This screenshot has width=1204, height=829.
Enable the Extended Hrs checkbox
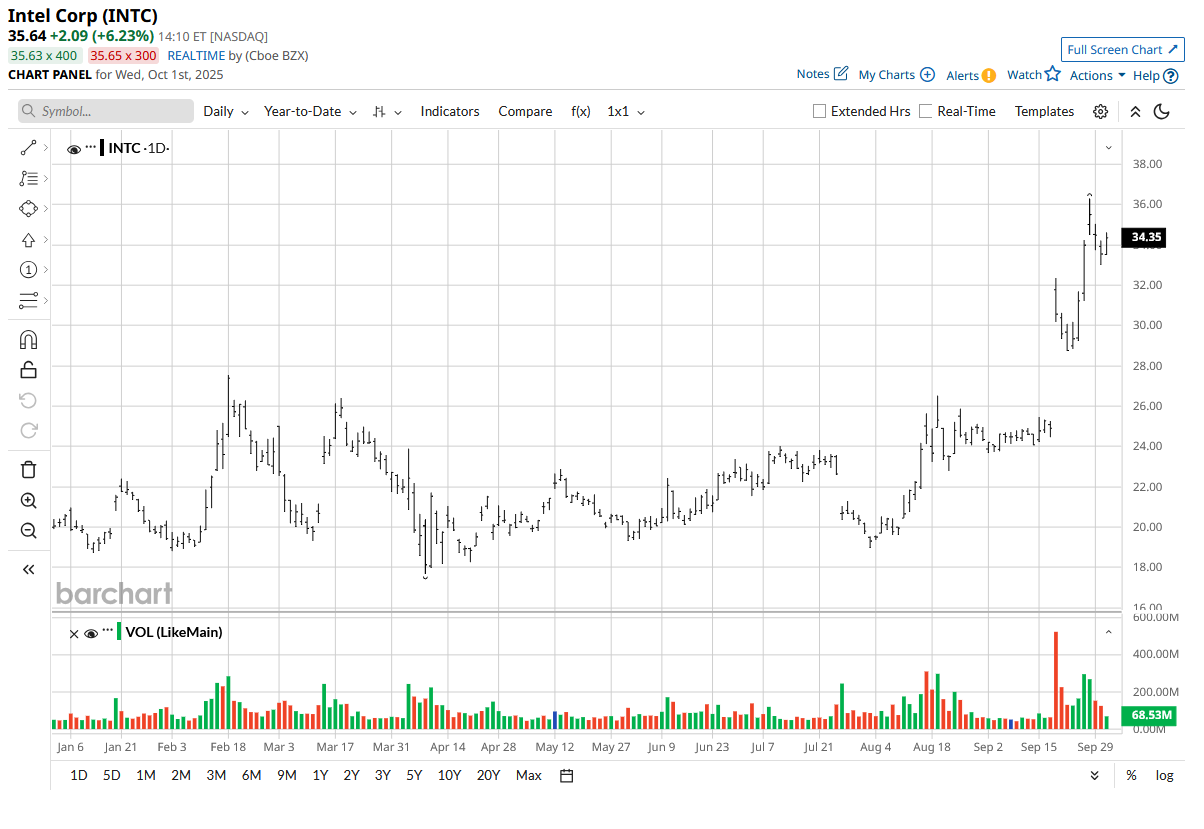click(820, 111)
